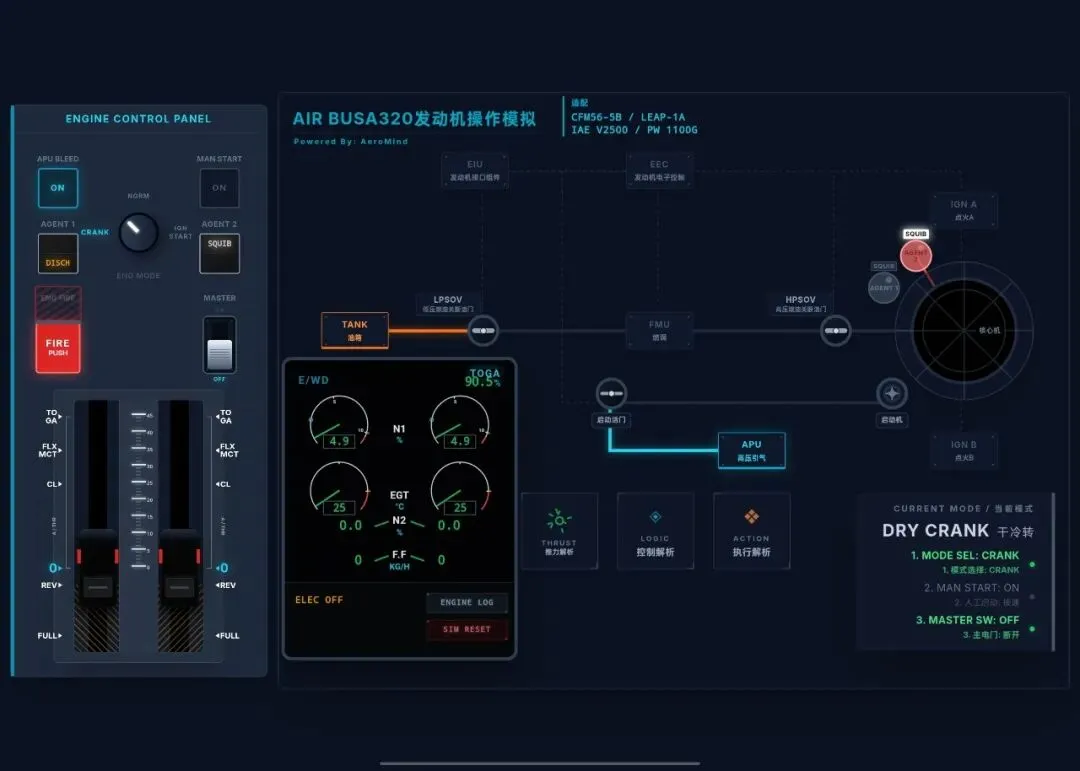
Task: Click the left EGT gauge
Action: (x=339, y=488)
